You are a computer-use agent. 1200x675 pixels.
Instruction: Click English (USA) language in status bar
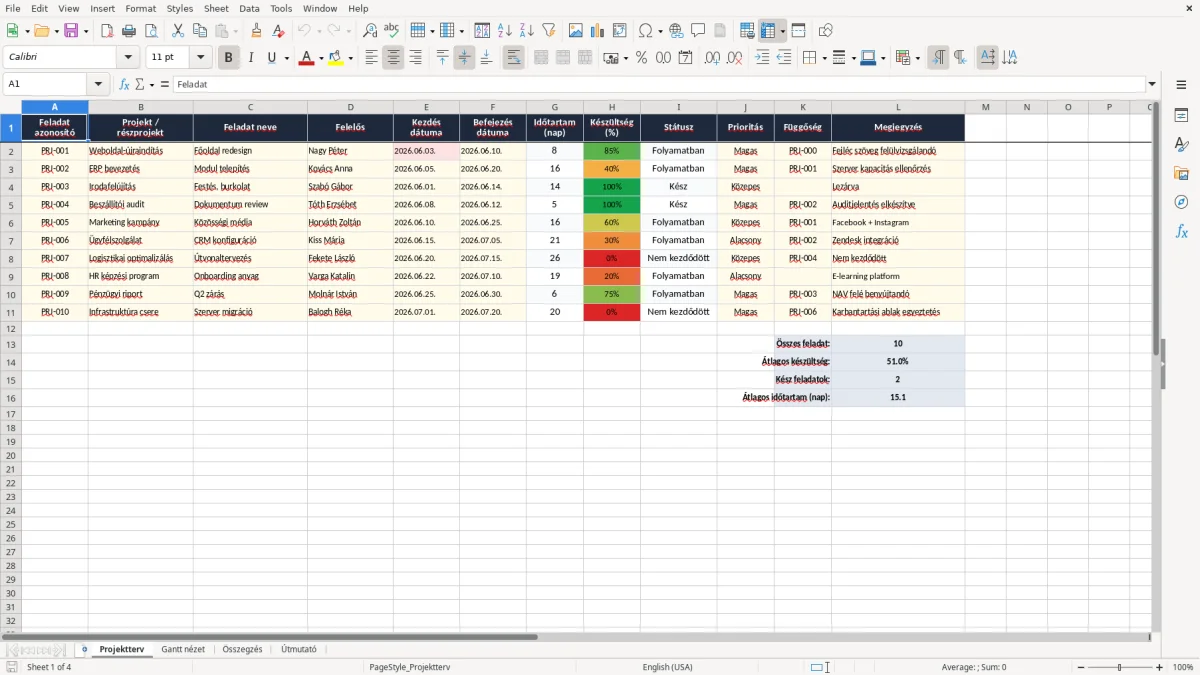coord(667,667)
